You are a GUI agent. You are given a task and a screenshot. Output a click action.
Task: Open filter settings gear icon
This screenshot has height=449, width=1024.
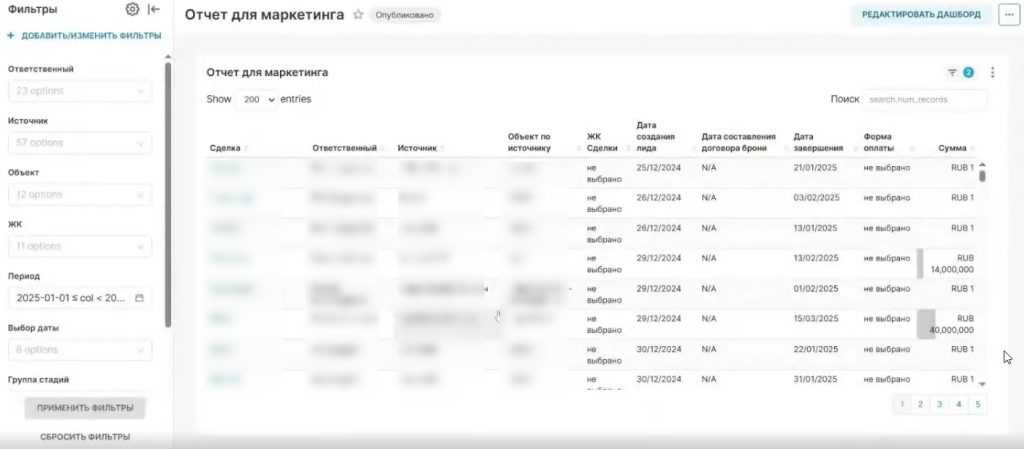pyautogui.click(x=132, y=10)
